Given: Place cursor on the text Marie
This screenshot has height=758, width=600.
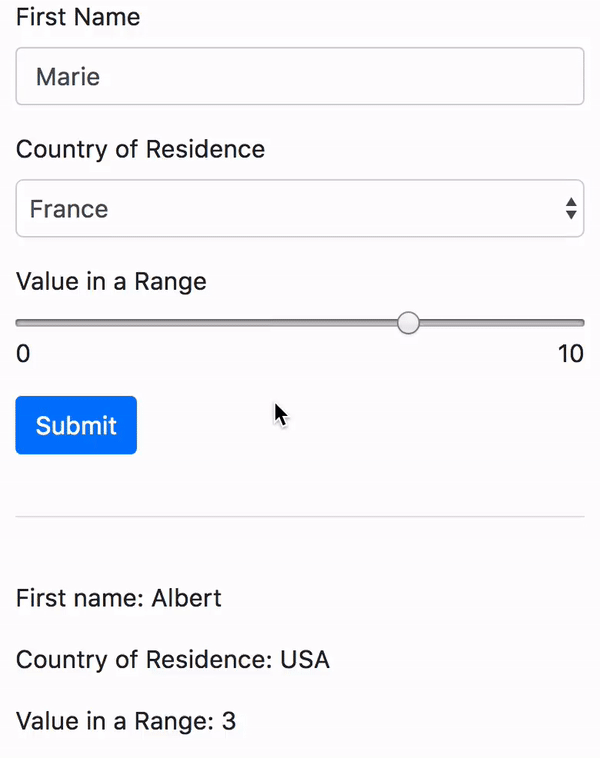Looking at the screenshot, I should [68, 76].
